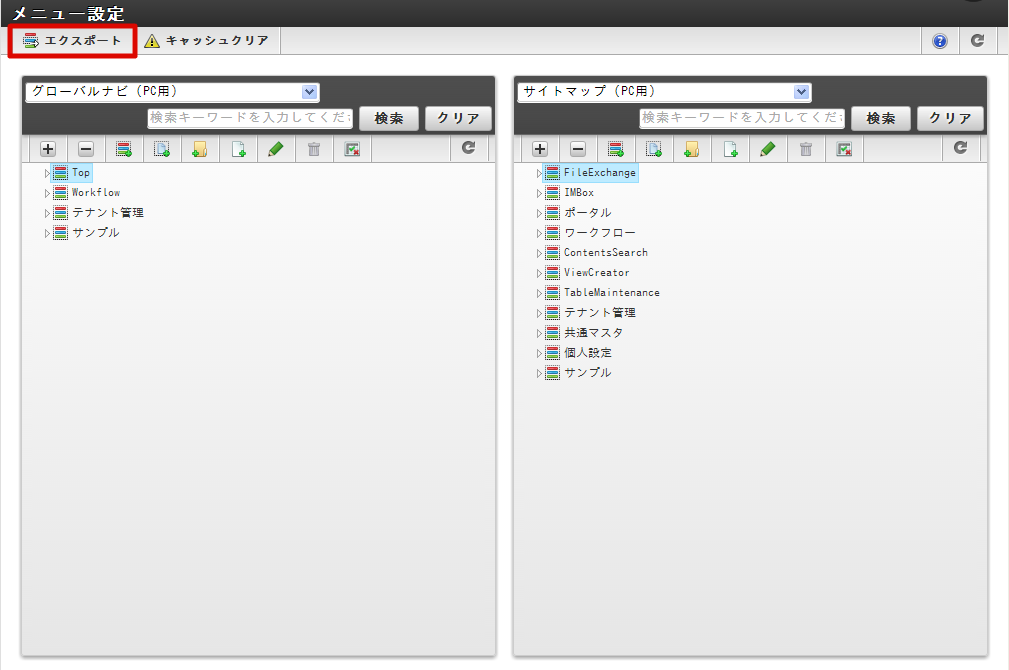Expand the FileExchange tree node
1009x670 pixels.
pos(538,172)
